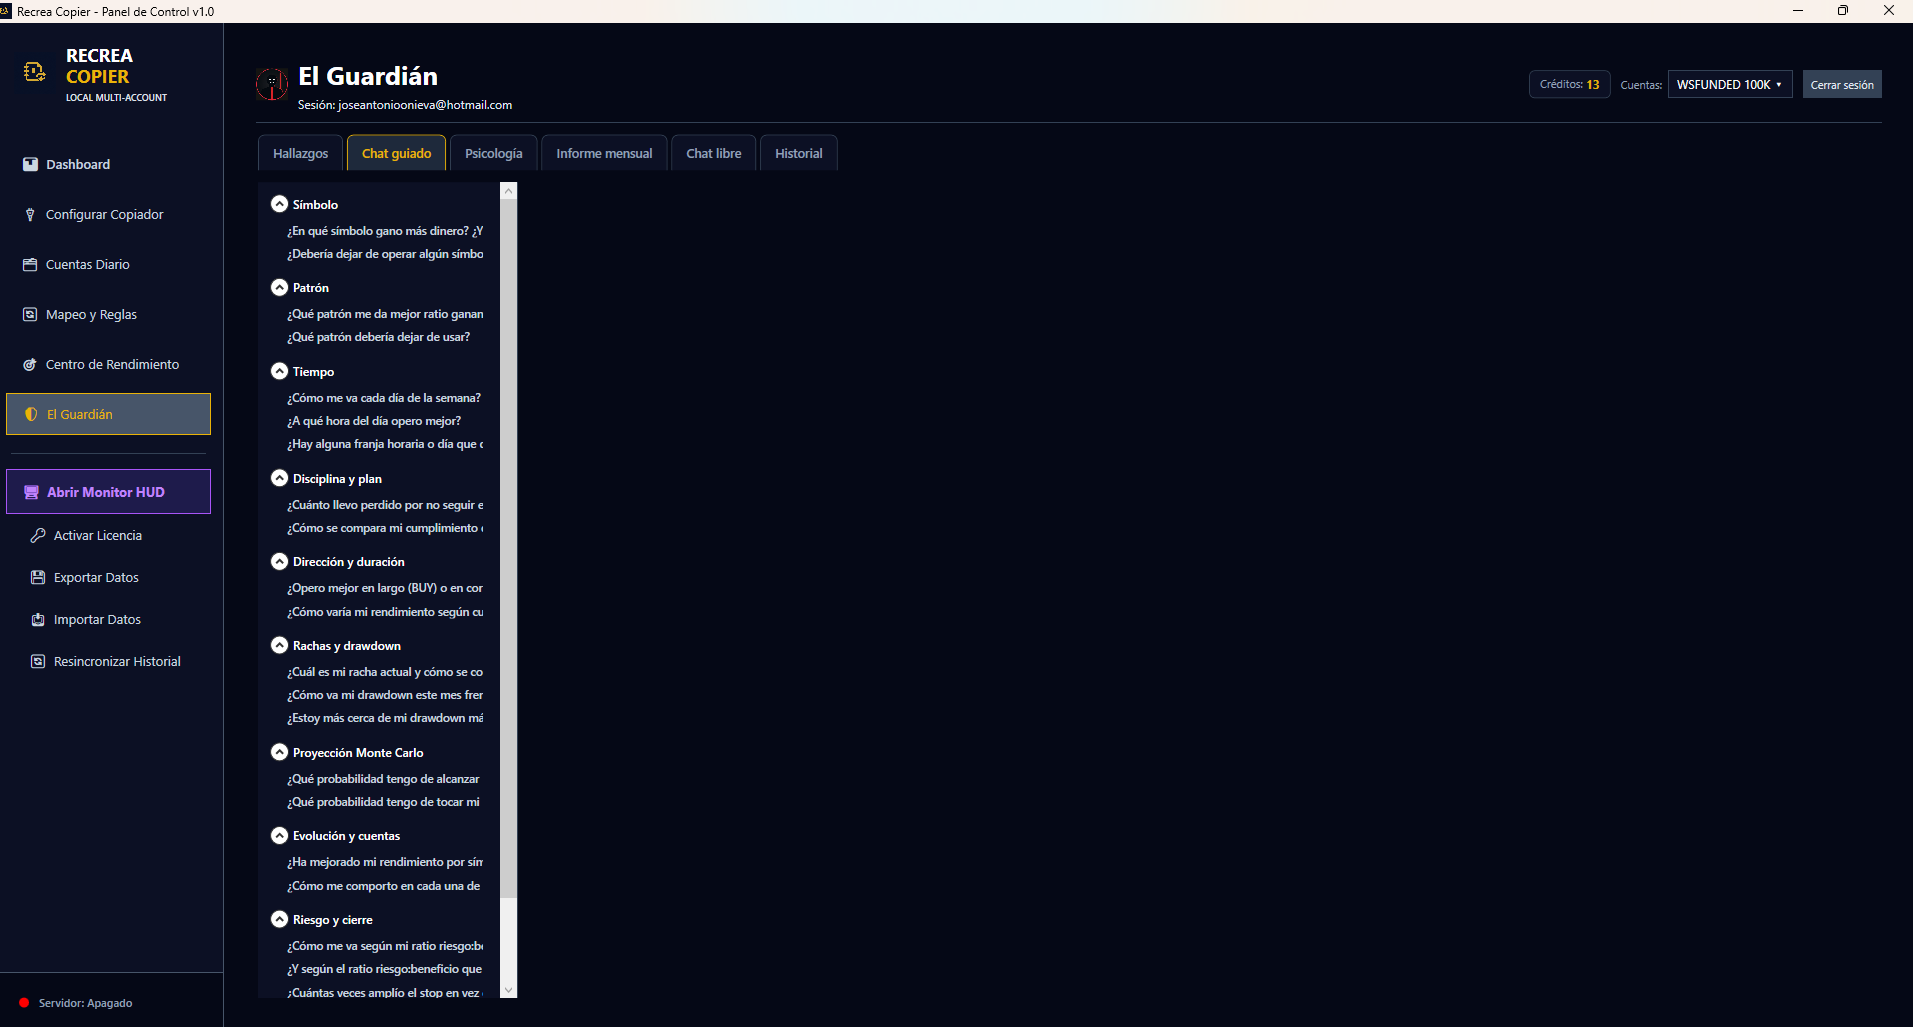The height and width of the screenshot is (1027, 1913).
Task: Click the Cerrar sesión button
Action: coord(1842,84)
